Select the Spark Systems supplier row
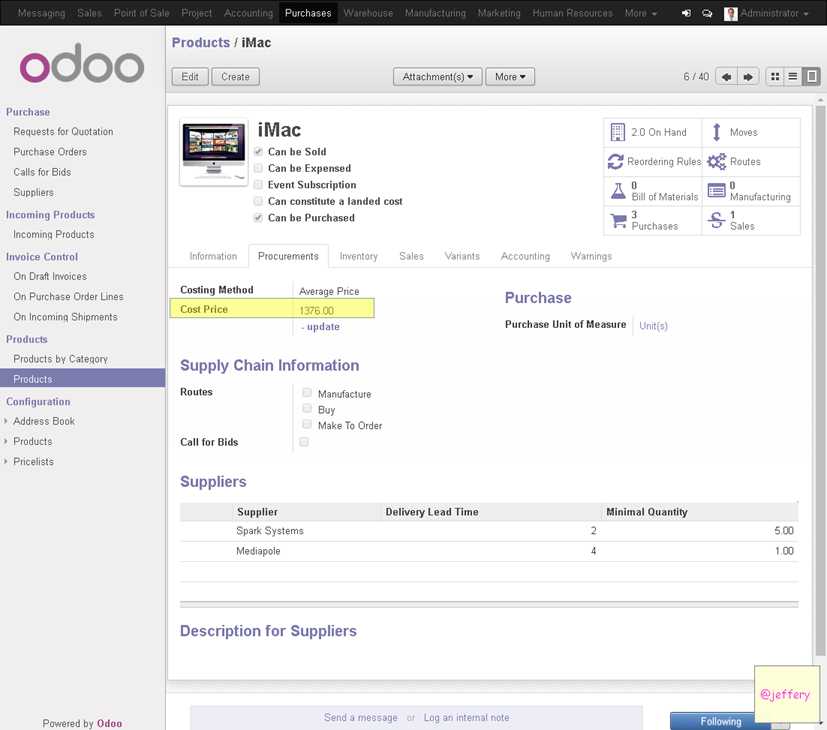The width and height of the screenshot is (827, 730). pyautogui.click(x=489, y=531)
